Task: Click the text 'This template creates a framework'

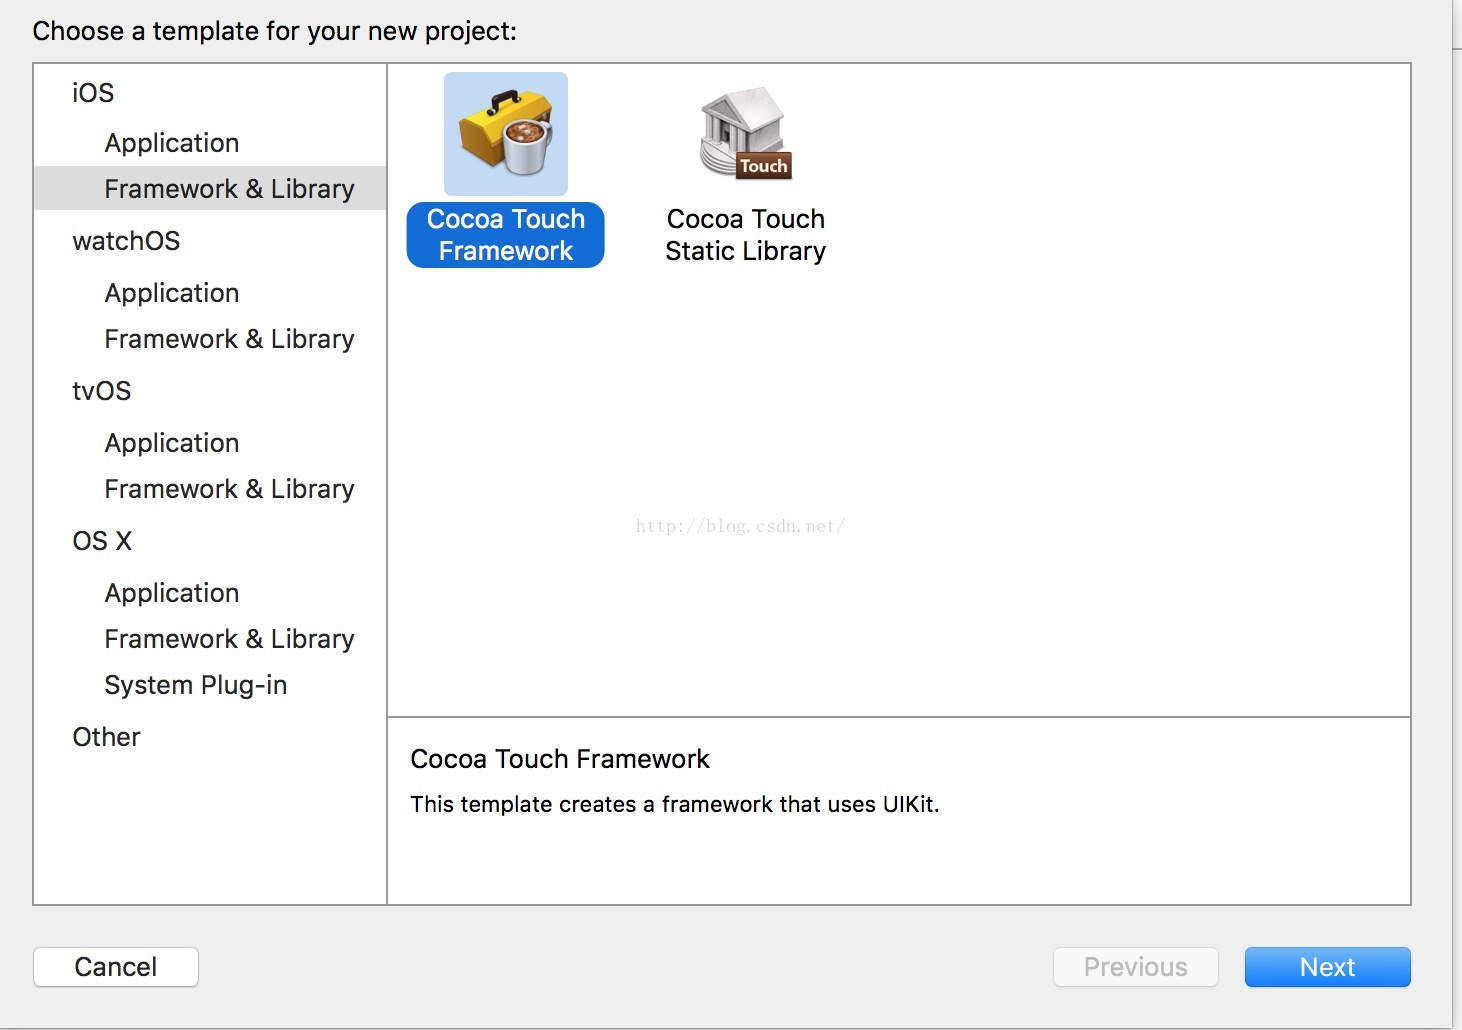Action: click(x=592, y=804)
